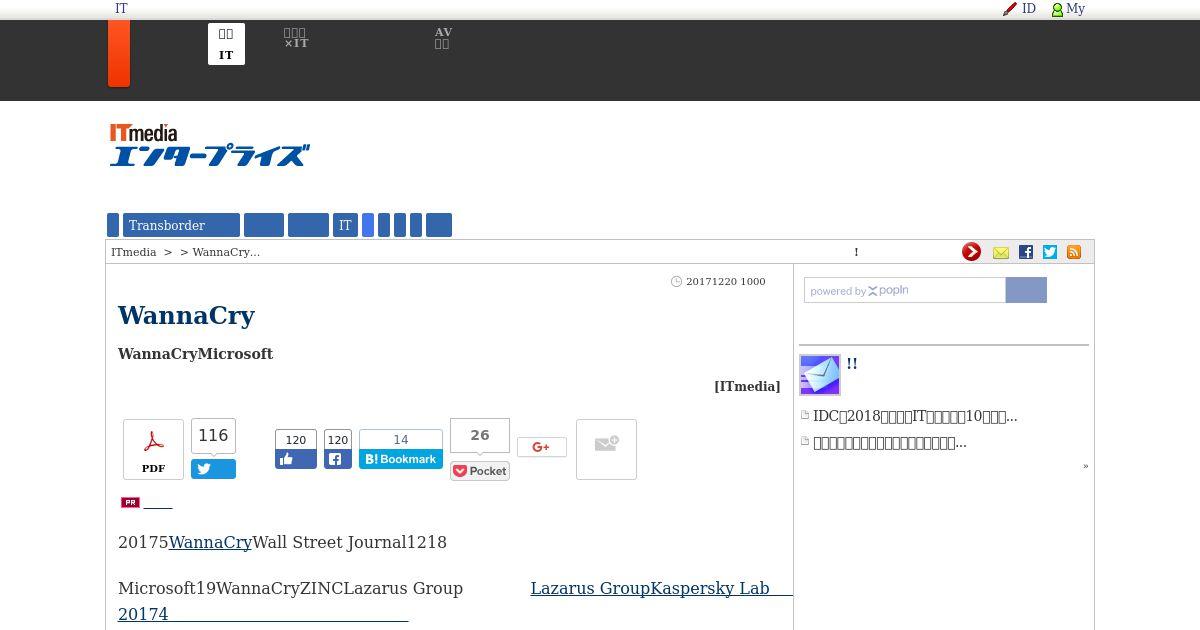Click the 116 tweet count bubble
This screenshot has height=630, width=1200.
[213, 436]
